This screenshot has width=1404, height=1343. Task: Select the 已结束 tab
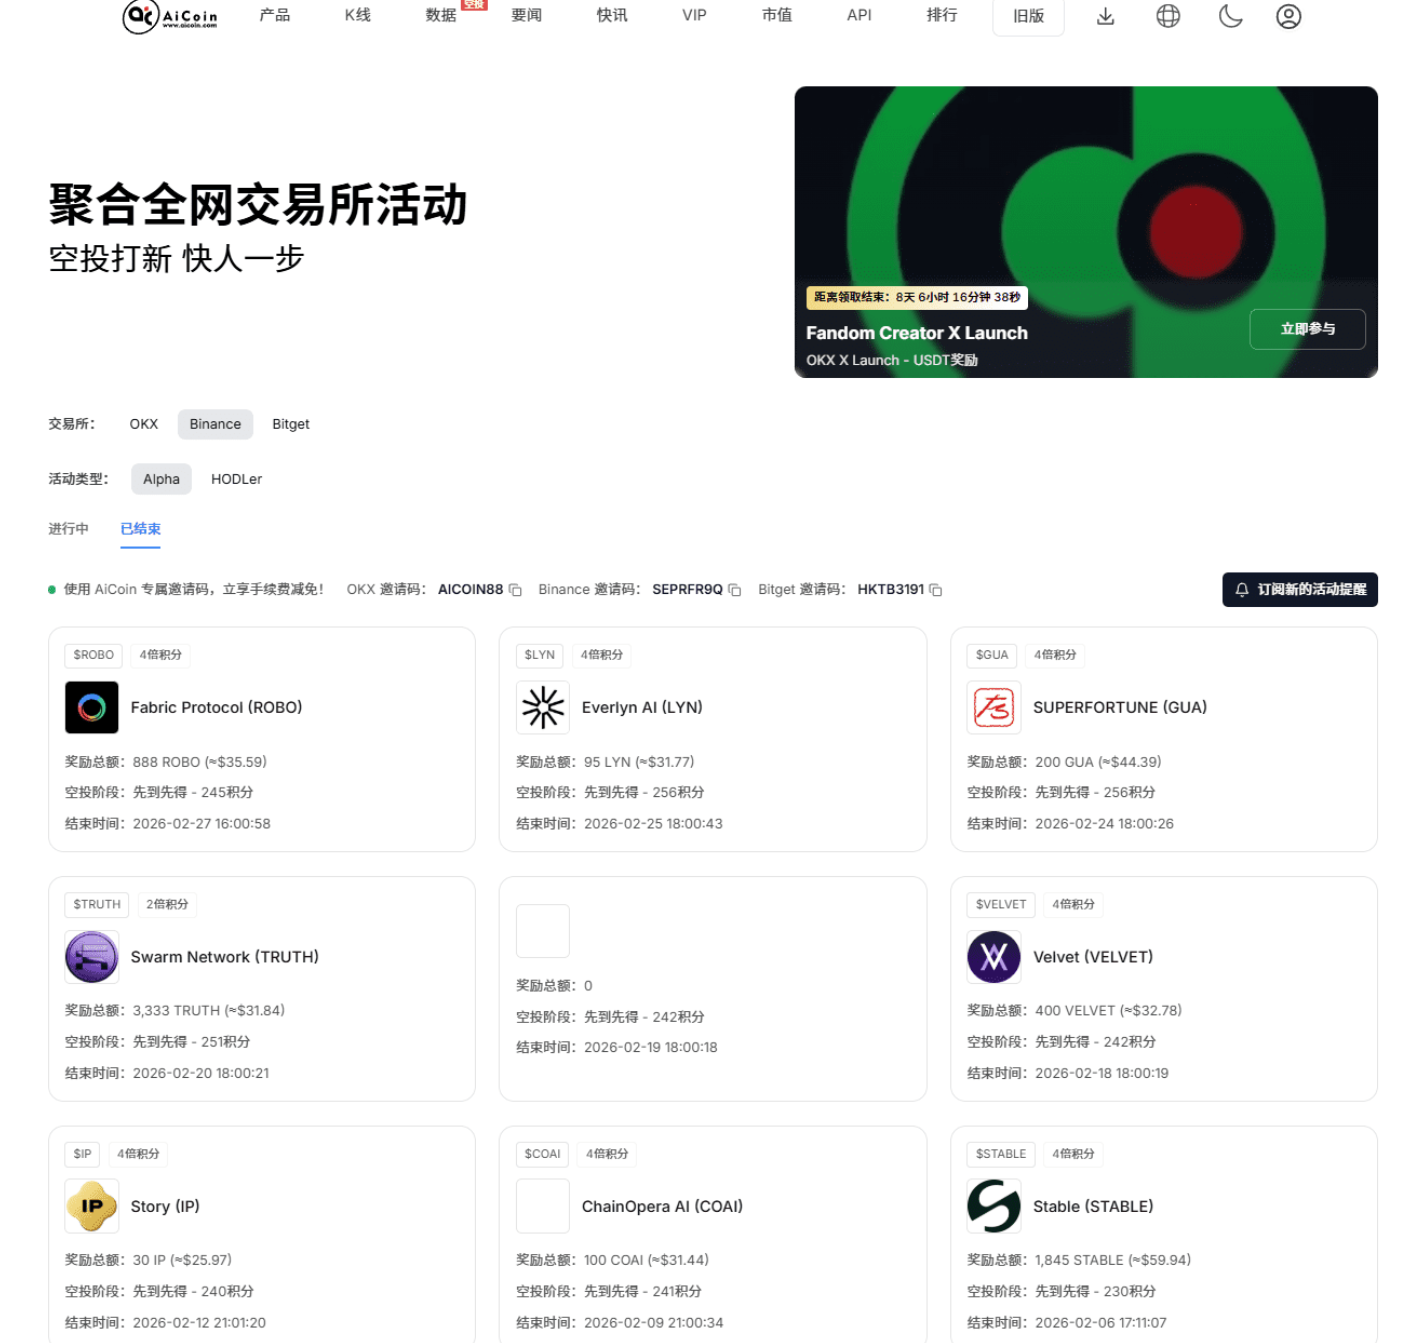pos(140,529)
